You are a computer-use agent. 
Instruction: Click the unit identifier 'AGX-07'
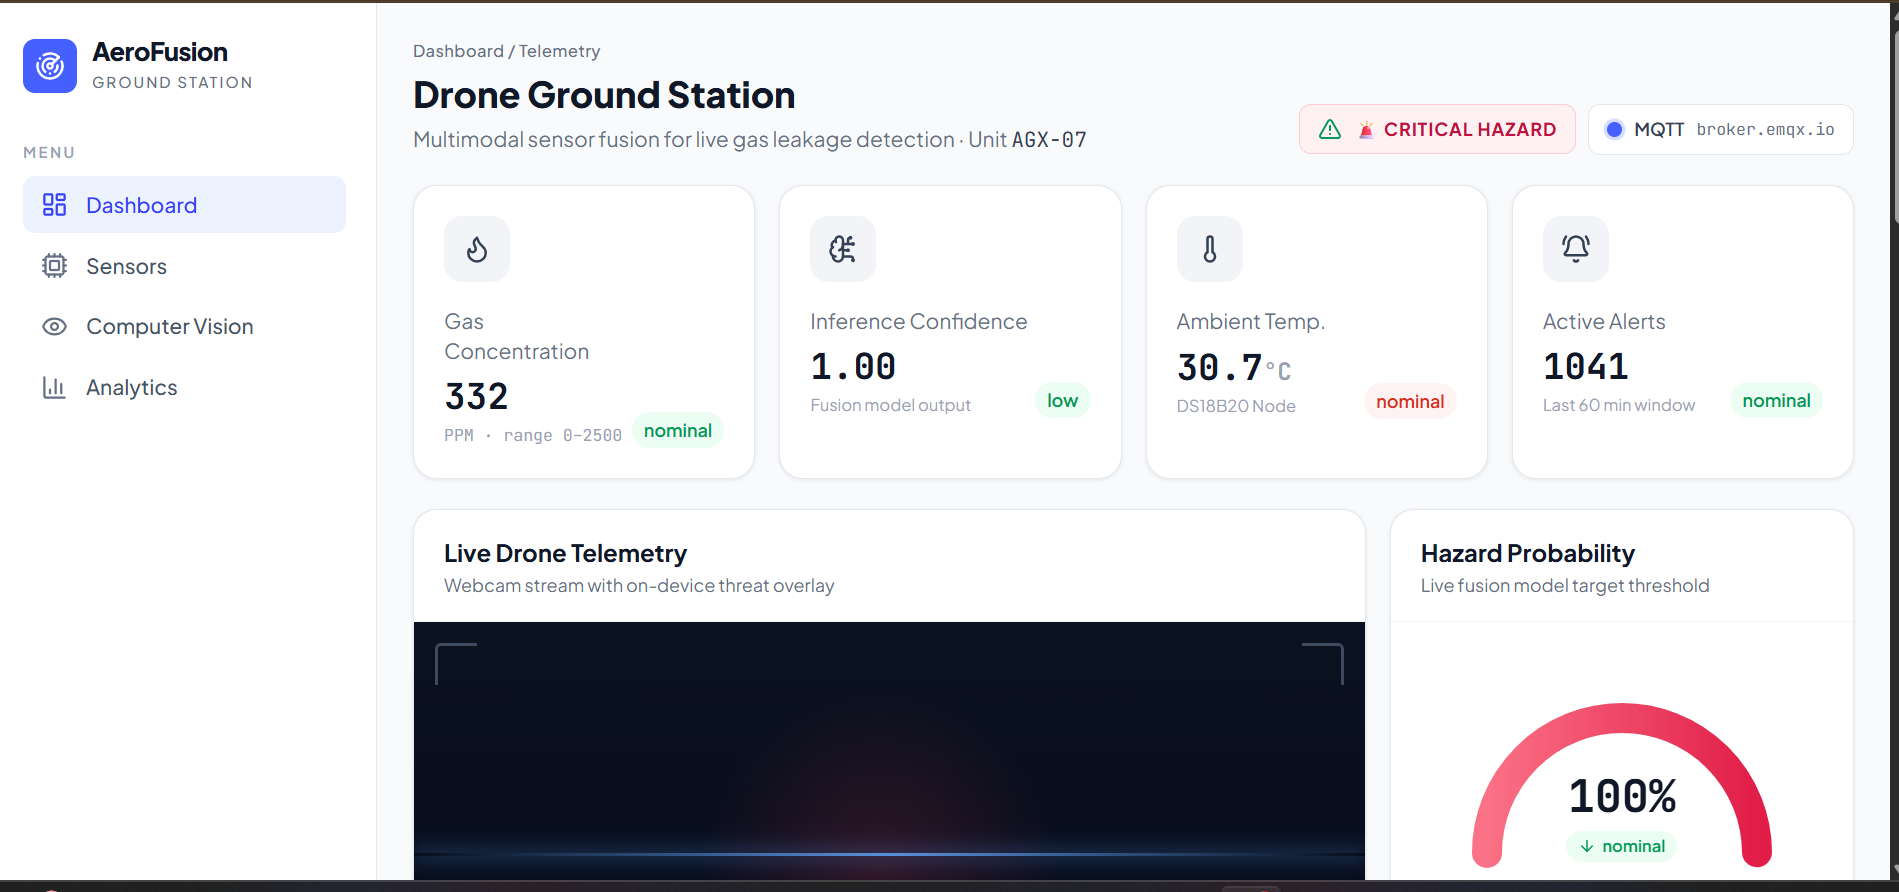(1049, 140)
